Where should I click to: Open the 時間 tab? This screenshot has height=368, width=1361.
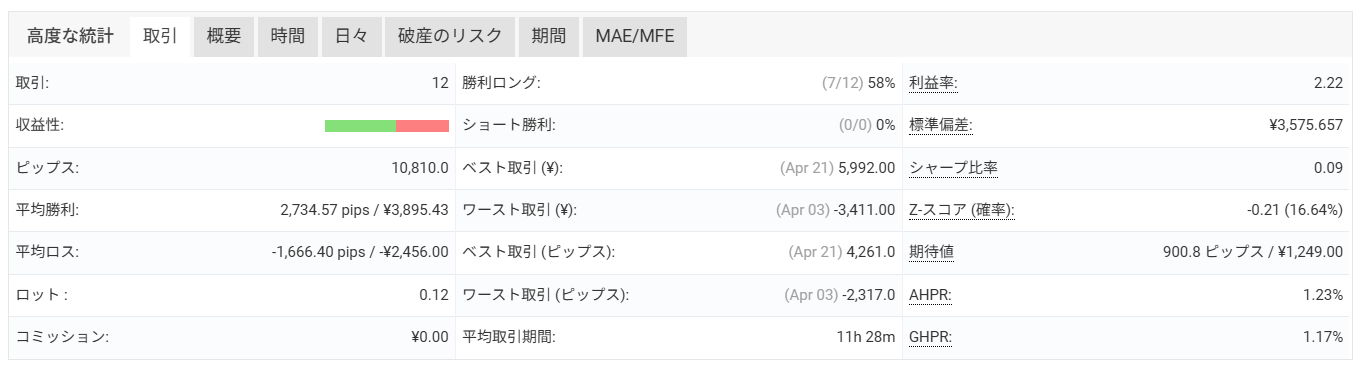coord(288,37)
